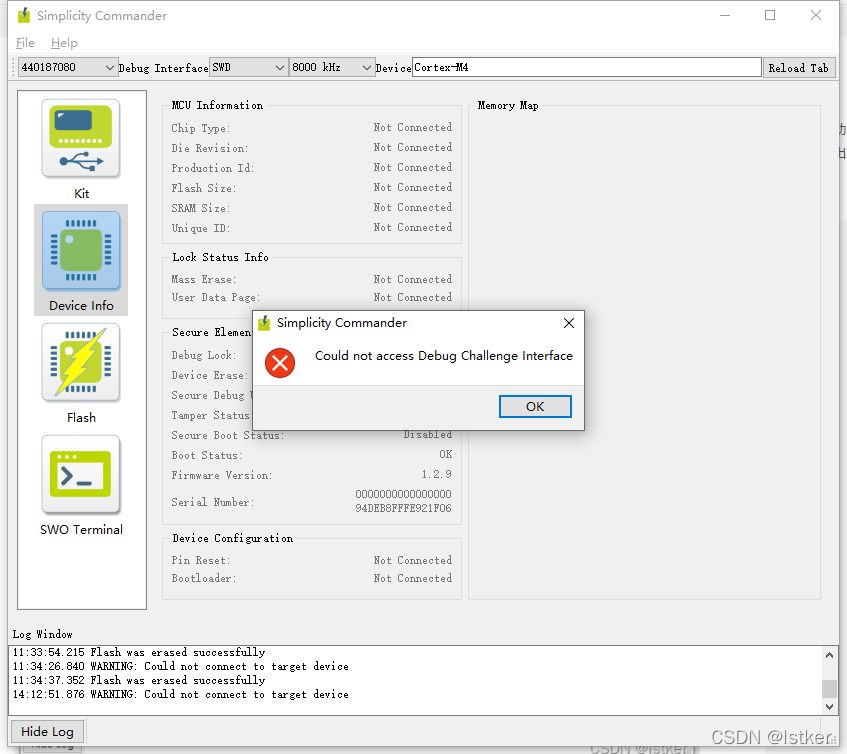Open the Help menu
847x754 pixels.
(x=64, y=43)
